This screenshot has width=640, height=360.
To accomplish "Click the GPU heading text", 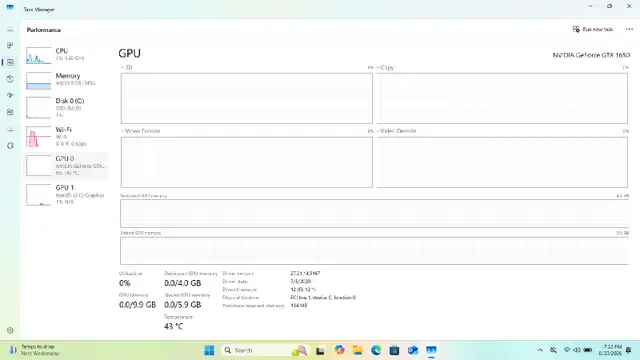I will tap(129, 53).
